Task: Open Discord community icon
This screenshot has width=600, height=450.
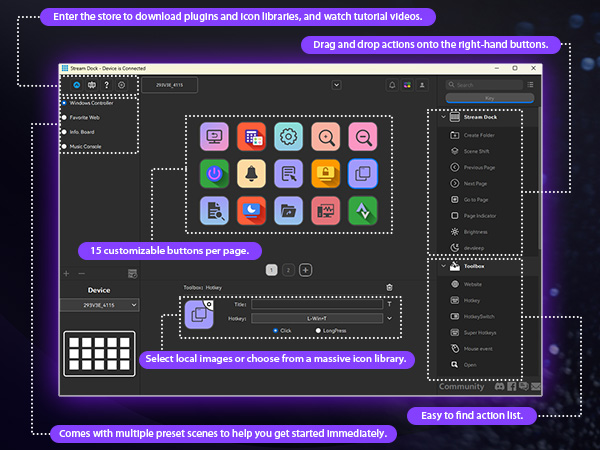Action: (x=499, y=386)
